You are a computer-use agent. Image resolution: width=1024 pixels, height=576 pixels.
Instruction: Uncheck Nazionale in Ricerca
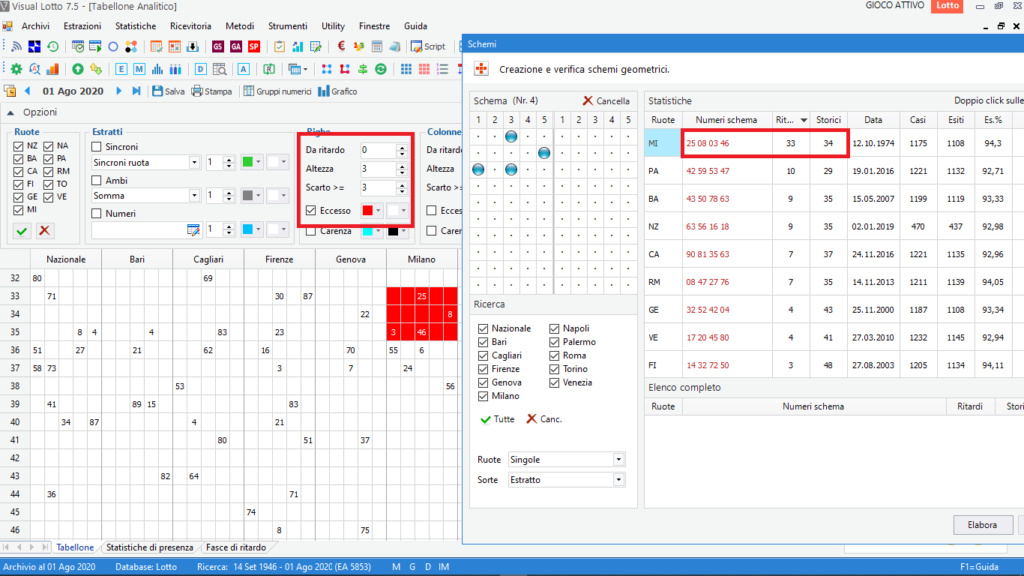pos(483,328)
